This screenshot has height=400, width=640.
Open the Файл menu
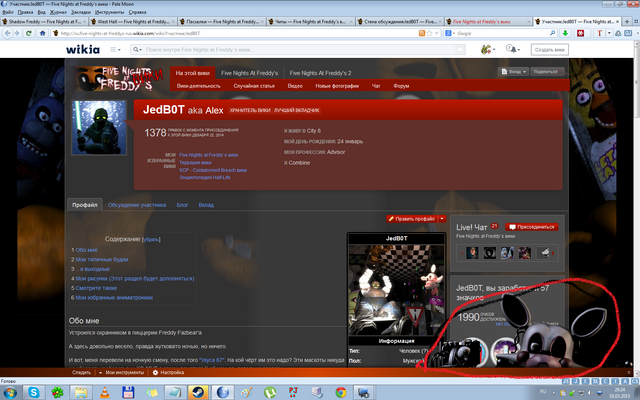[8, 12]
